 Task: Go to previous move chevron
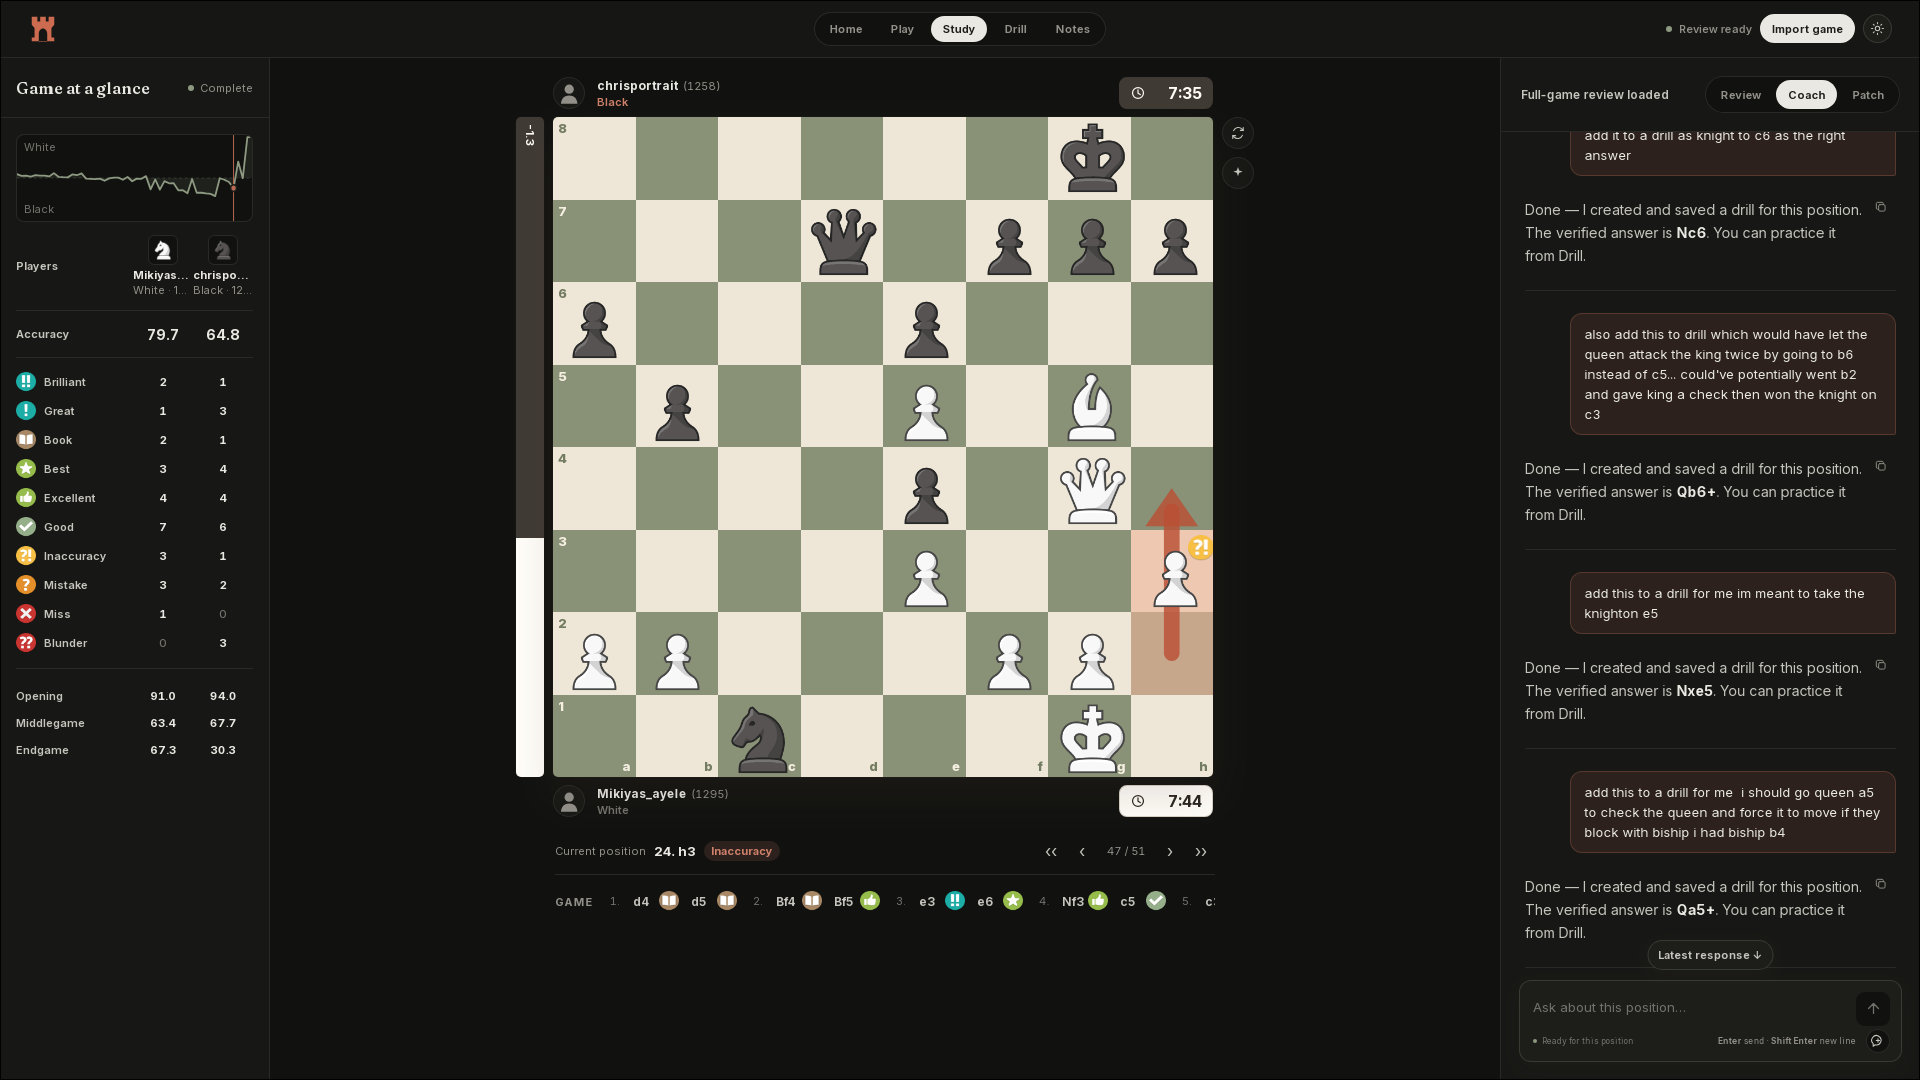click(1082, 852)
